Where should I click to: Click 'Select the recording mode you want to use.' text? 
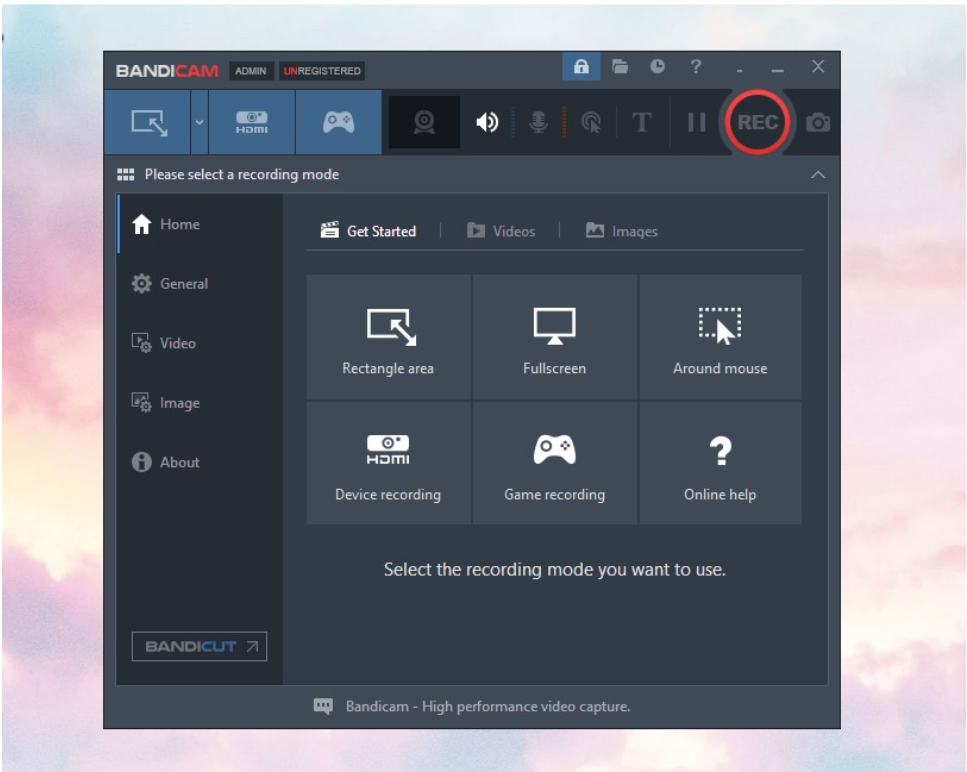tap(554, 570)
